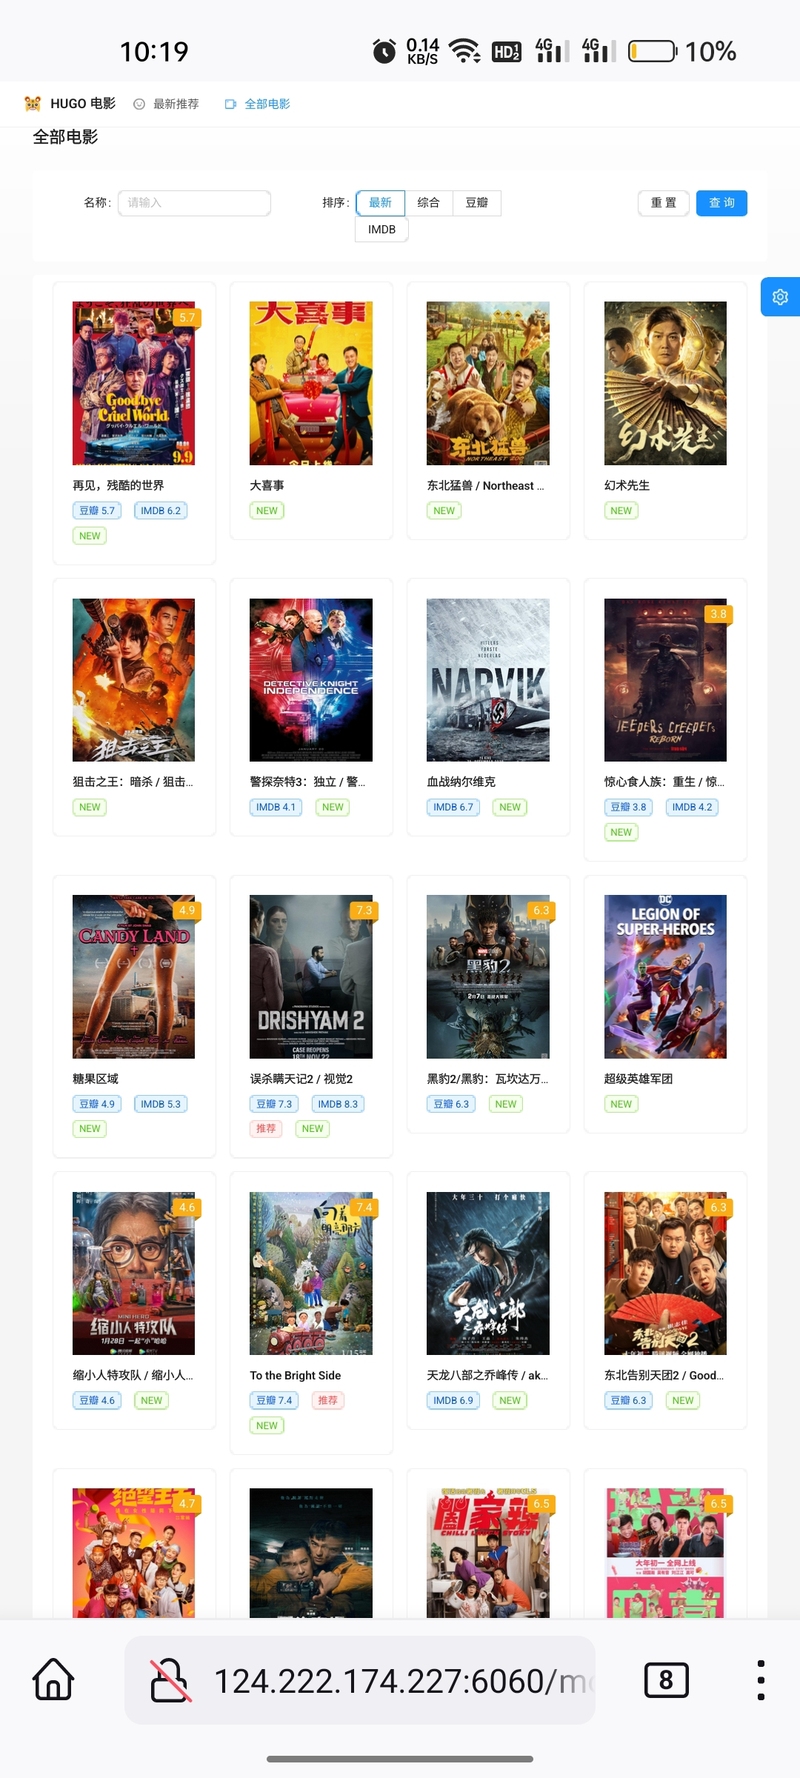Go to browser home page icon

pos(54,1679)
